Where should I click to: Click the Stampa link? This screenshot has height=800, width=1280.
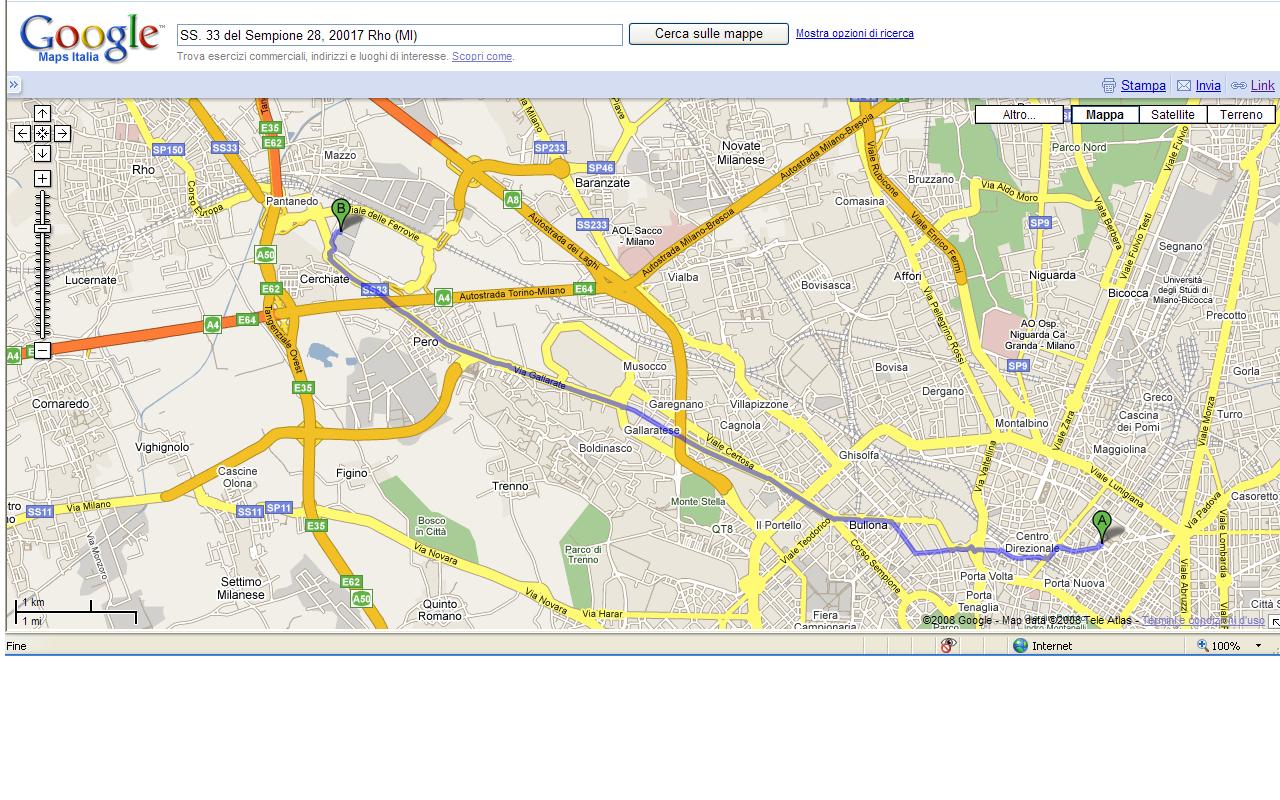tap(1143, 86)
